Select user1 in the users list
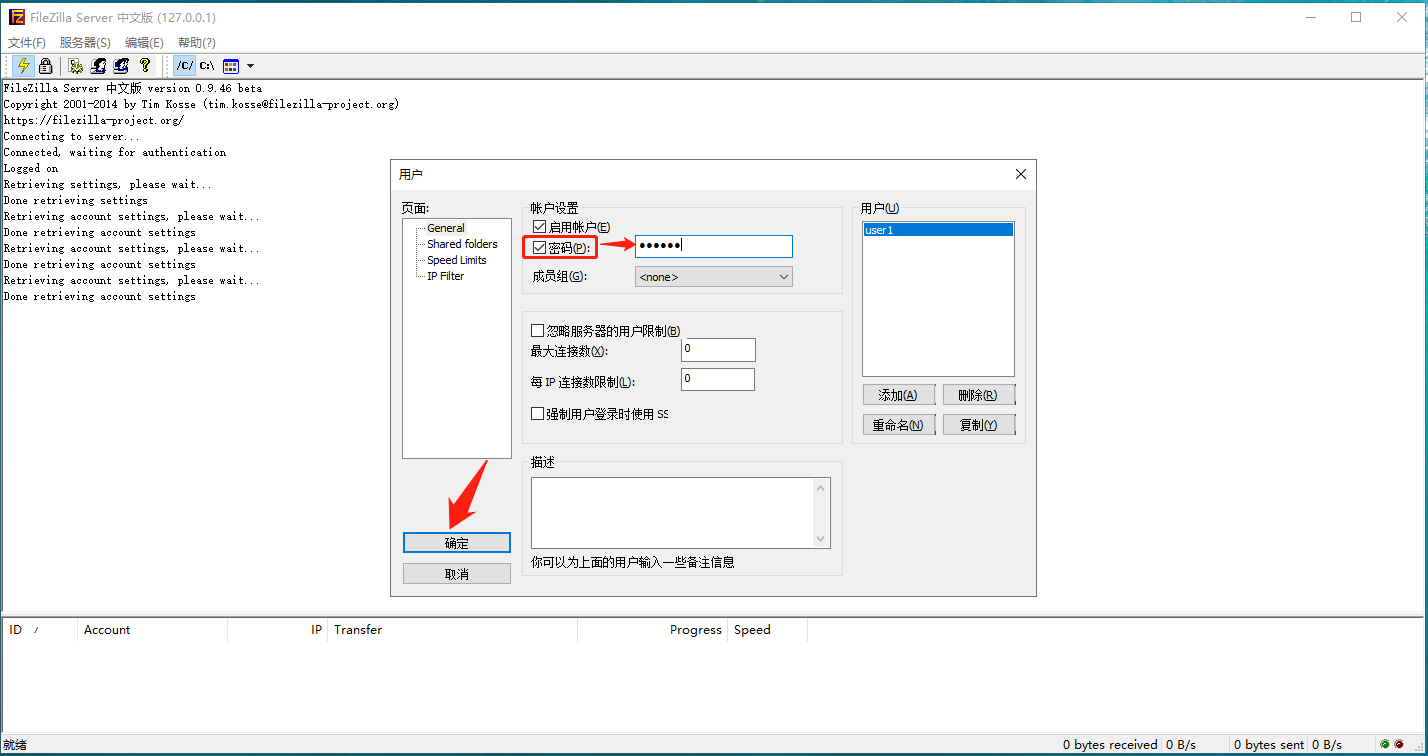Viewport: 1428px width, 756px height. (x=938, y=230)
